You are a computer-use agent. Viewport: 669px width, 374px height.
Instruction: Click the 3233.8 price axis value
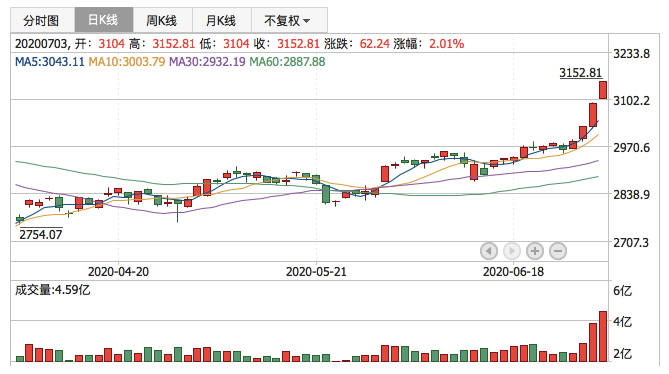tap(631, 54)
